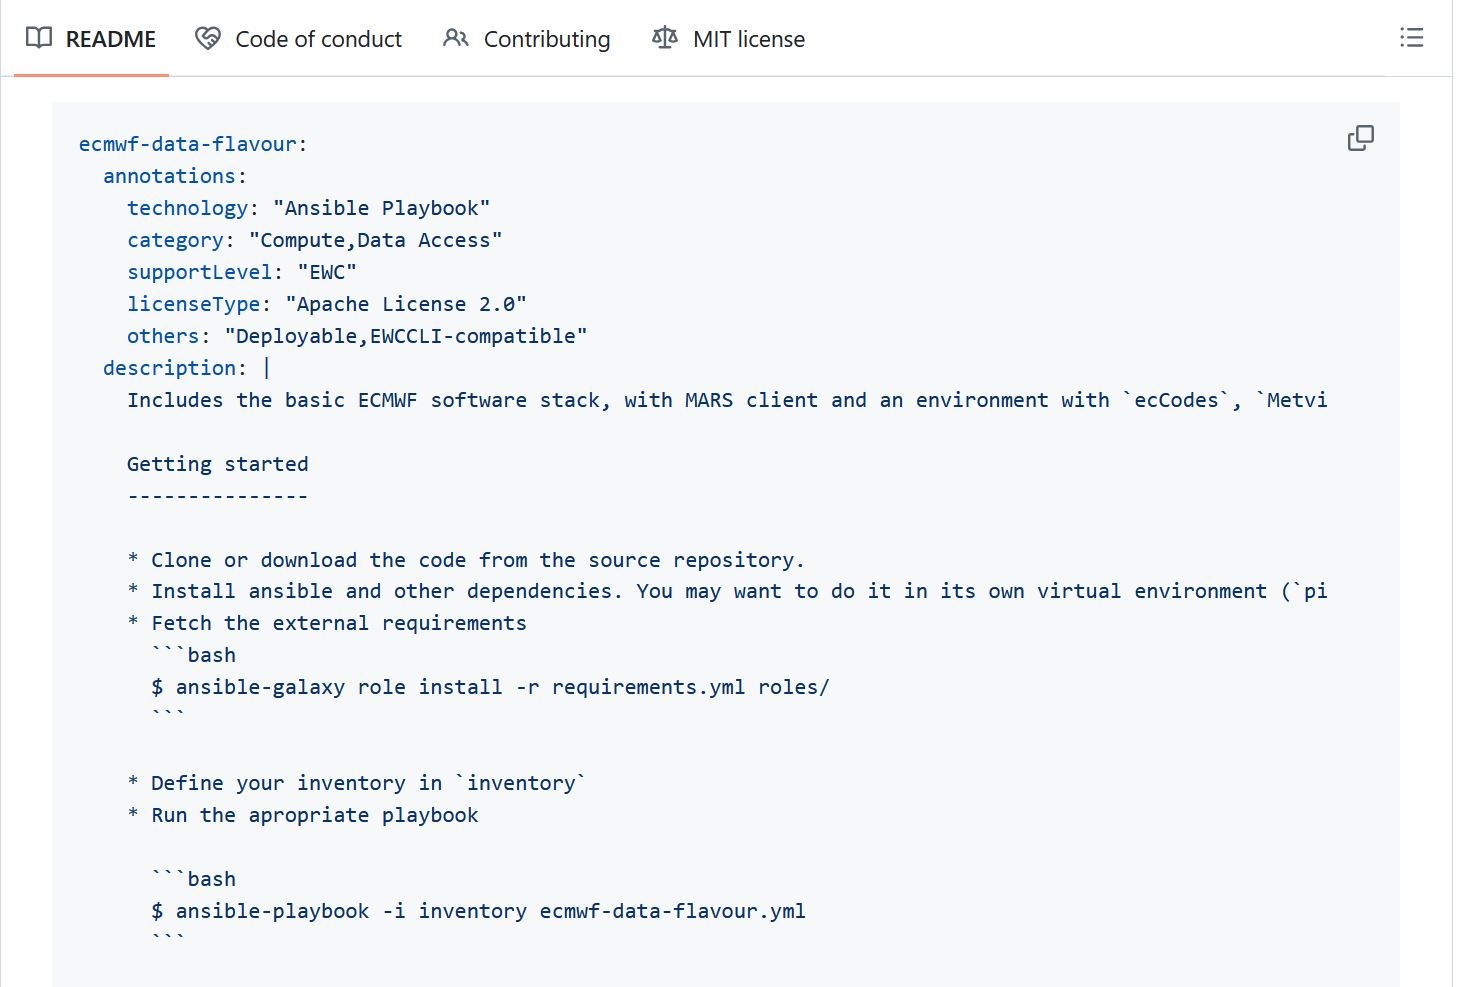This screenshot has height=987, width=1459.
Task: Click the supportLevel "EWC" line
Action: pos(242,272)
